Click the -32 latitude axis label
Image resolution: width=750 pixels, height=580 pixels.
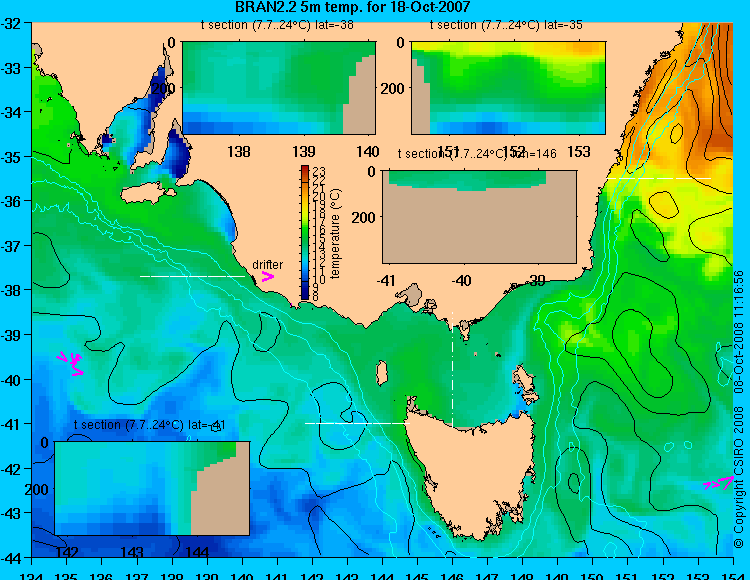tap(11, 23)
